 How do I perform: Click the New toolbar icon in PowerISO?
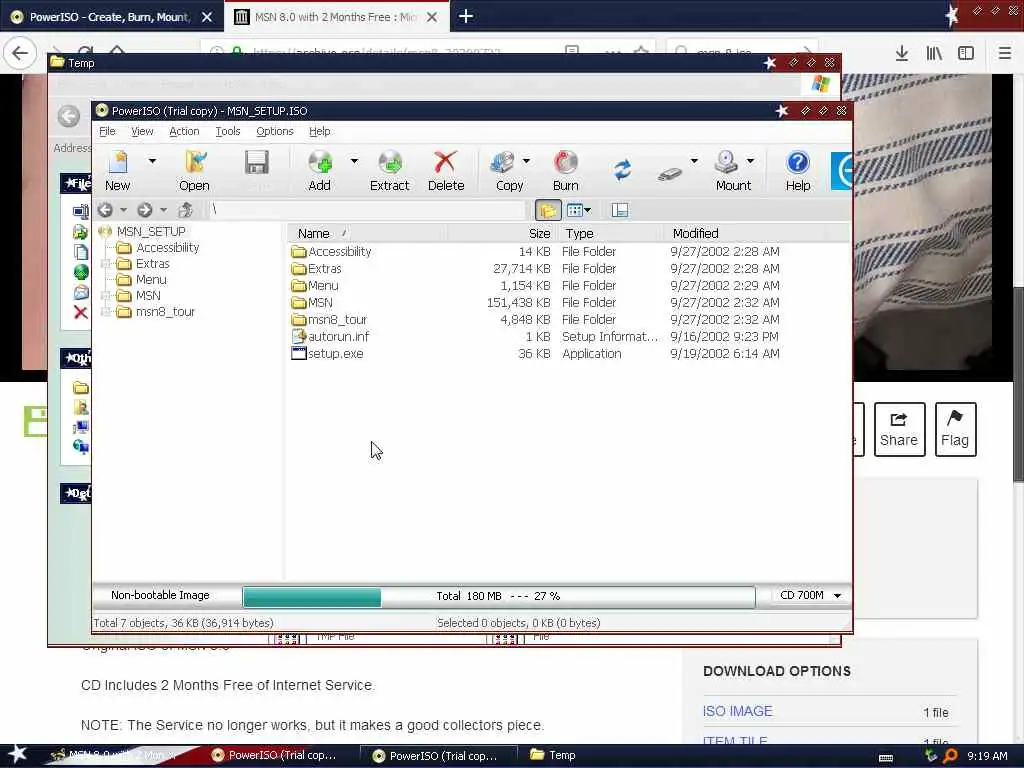118,171
